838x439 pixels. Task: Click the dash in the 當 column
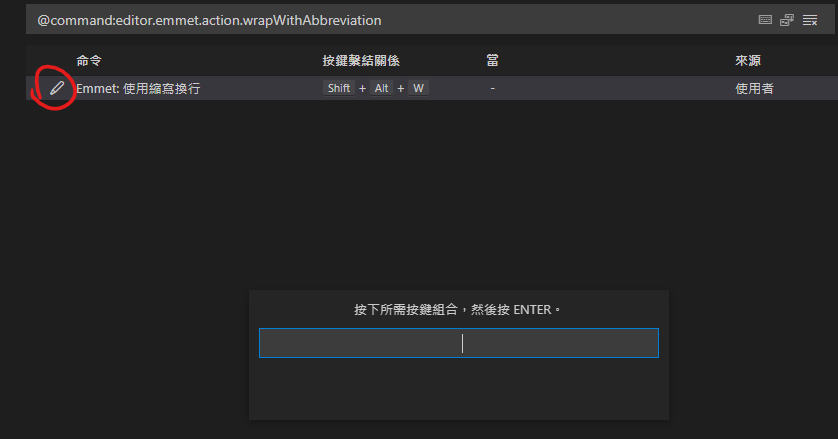pyautogui.click(x=493, y=88)
